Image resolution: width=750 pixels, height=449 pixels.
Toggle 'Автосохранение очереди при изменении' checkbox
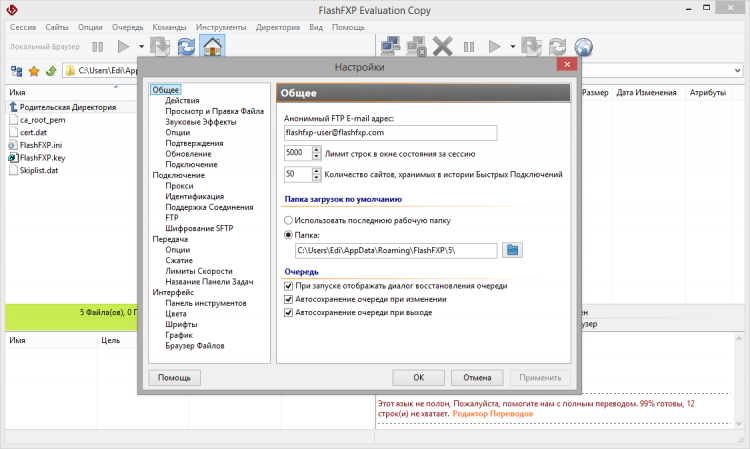pyautogui.click(x=288, y=299)
